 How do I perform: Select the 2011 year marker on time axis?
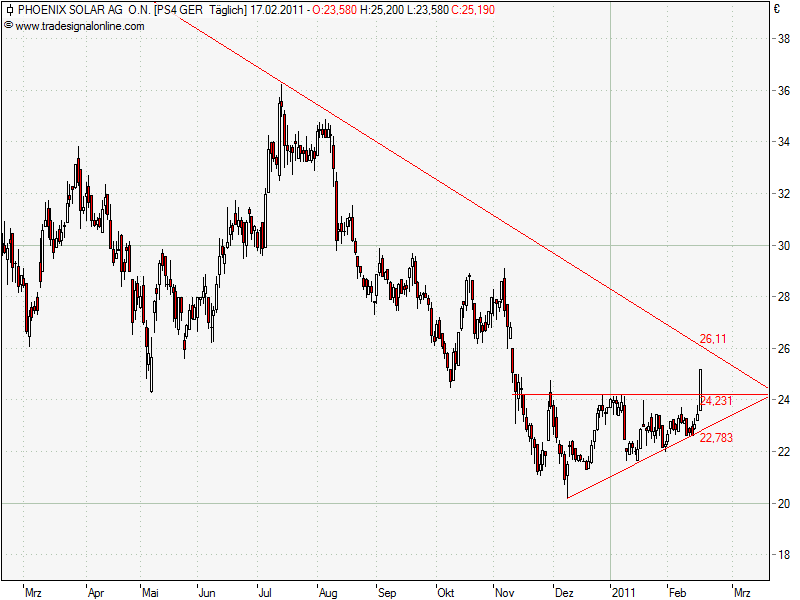pyautogui.click(x=624, y=591)
